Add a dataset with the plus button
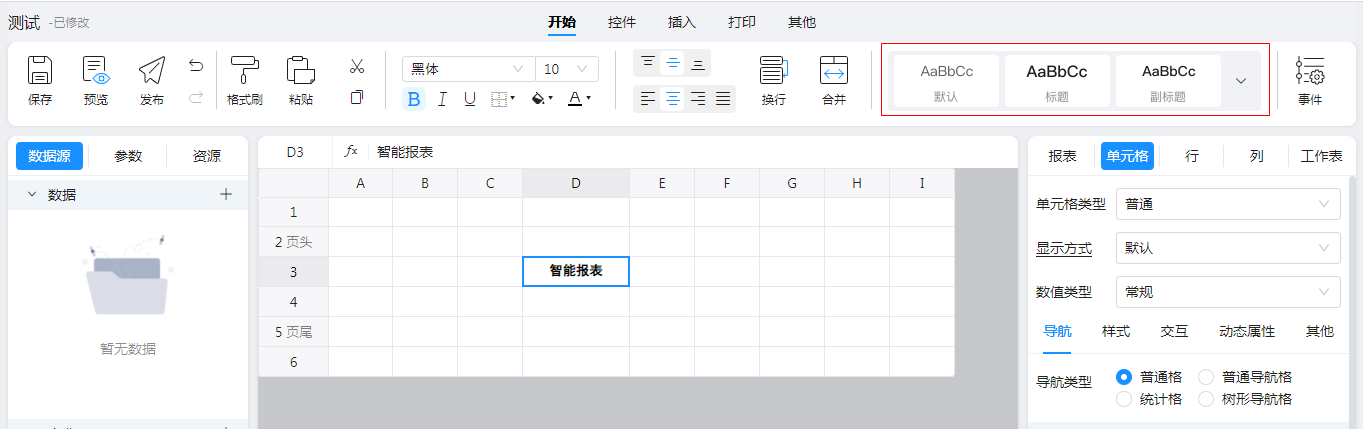Screen dimensions: 1363x429 click(x=226, y=194)
